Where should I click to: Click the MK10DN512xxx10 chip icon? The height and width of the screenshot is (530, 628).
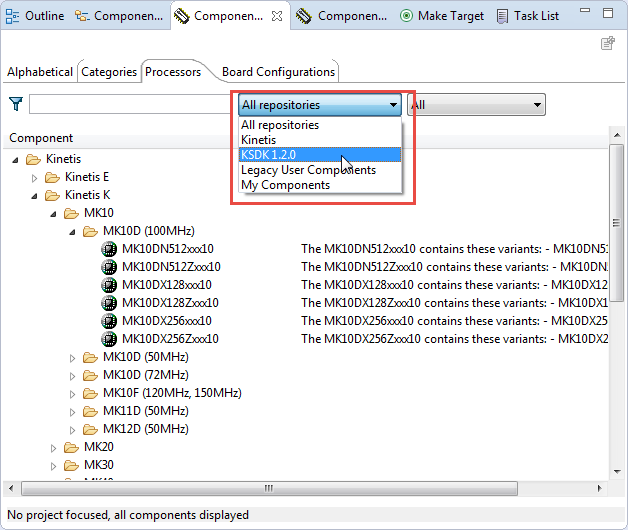(109, 249)
